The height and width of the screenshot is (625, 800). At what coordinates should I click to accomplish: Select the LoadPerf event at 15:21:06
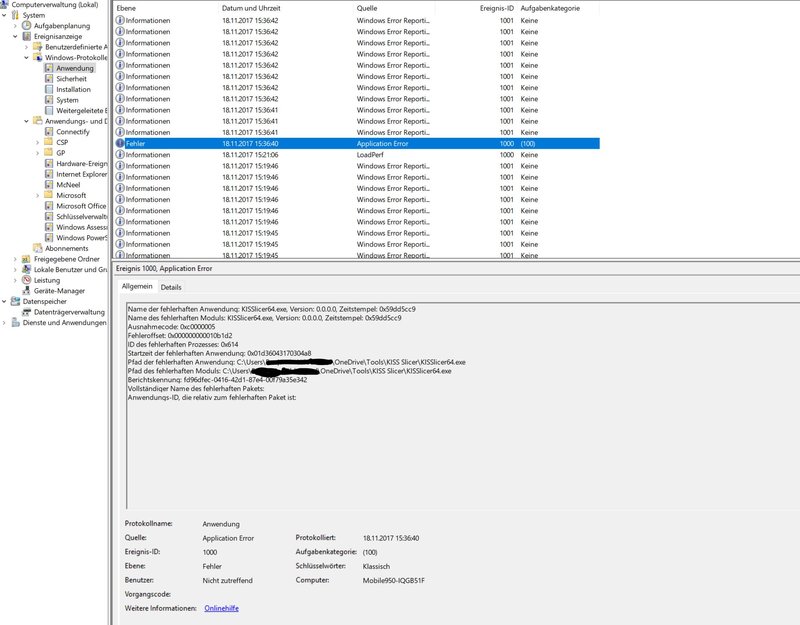click(x=357, y=155)
